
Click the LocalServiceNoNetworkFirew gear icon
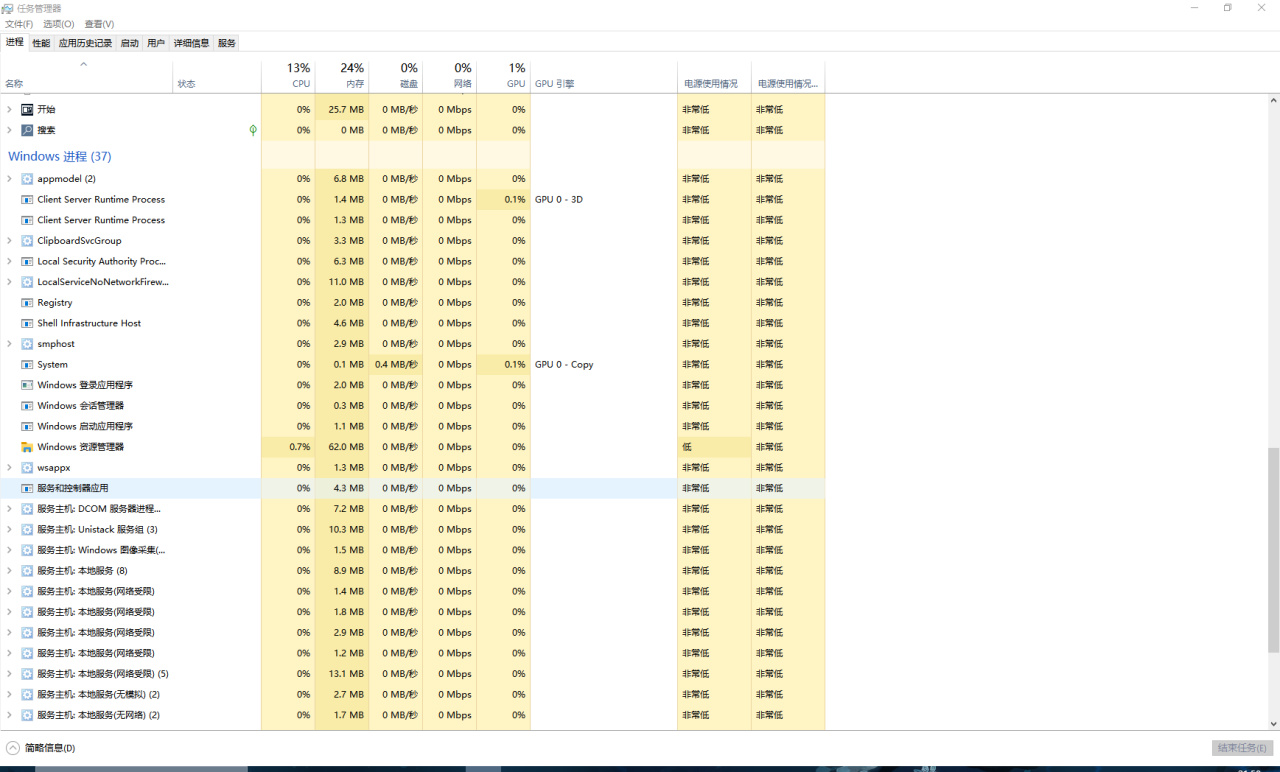point(27,282)
